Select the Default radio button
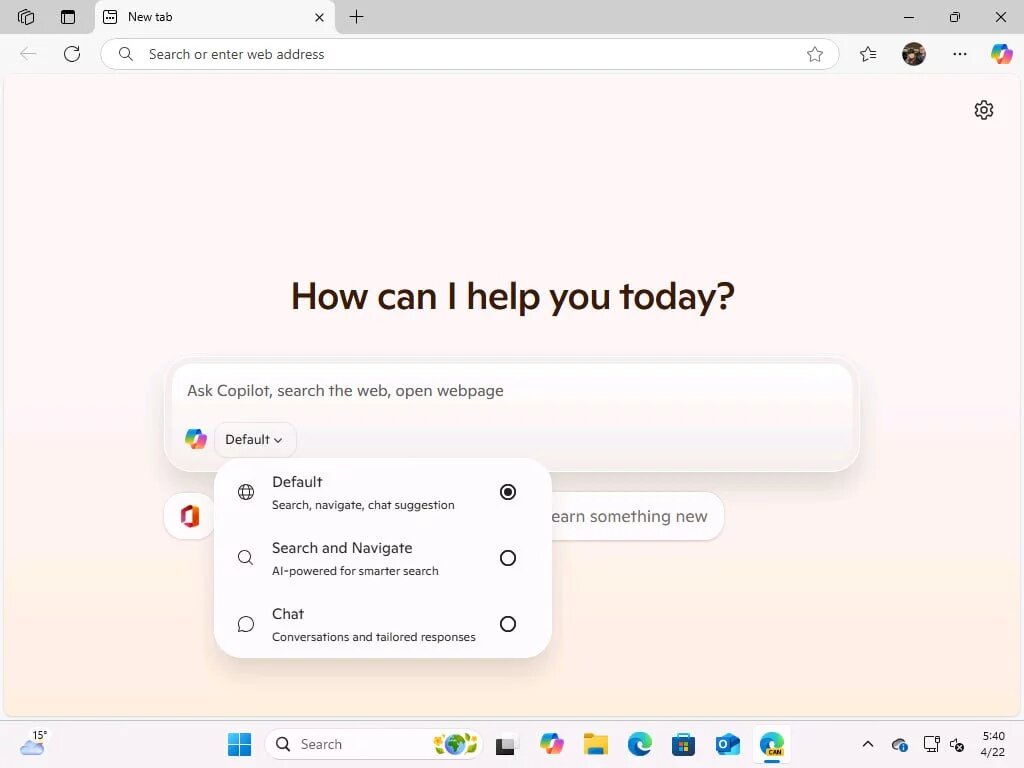 [x=507, y=492]
